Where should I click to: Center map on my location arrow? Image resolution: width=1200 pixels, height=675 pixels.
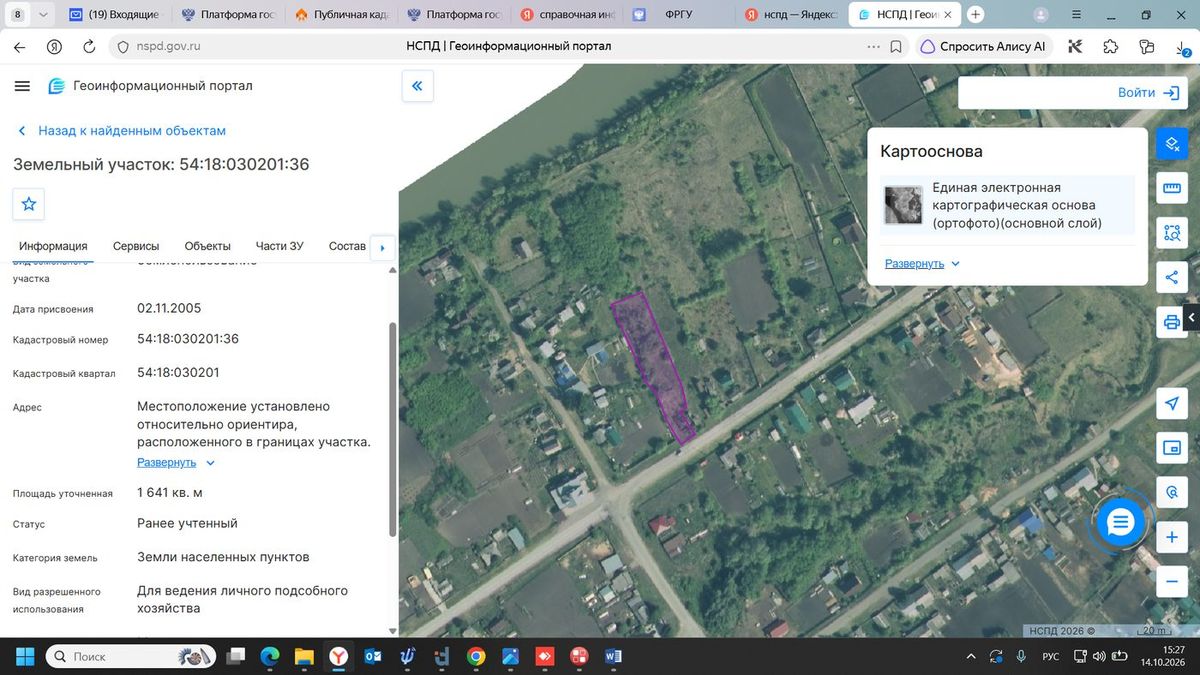(1172, 403)
